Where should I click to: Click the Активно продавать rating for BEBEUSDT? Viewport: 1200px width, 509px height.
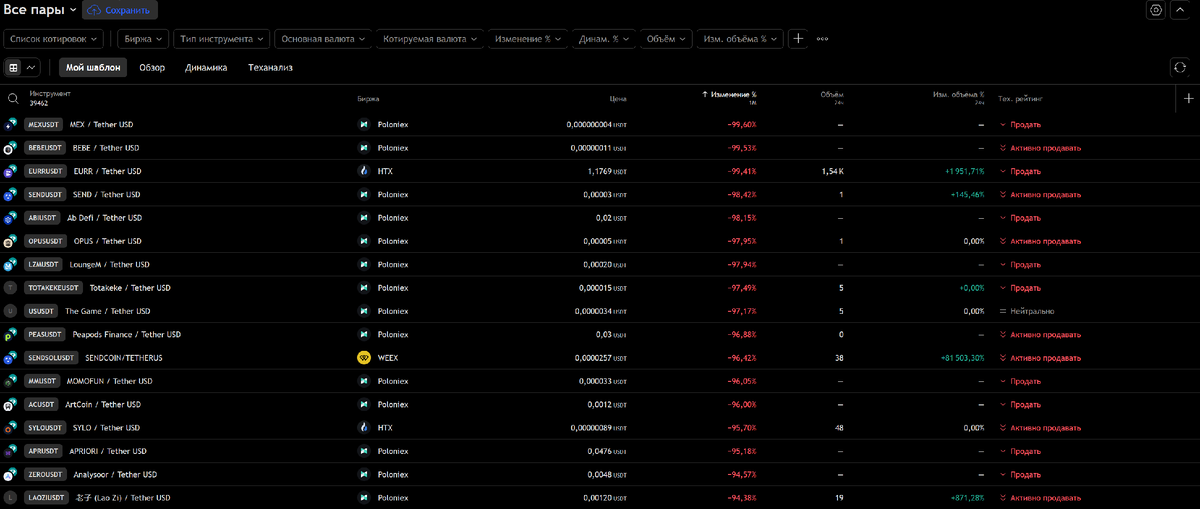[1045, 148]
